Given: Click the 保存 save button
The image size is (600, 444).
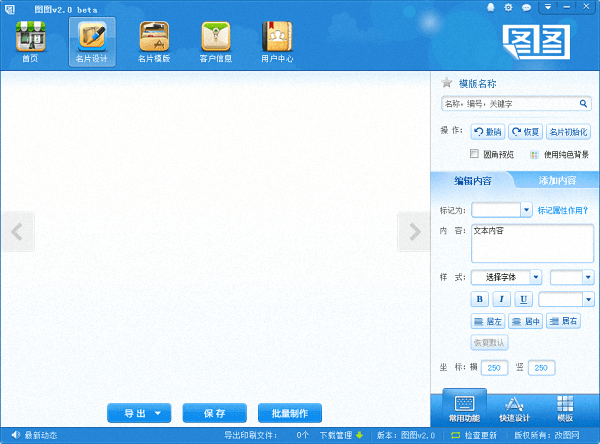Looking at the screenshot, I should [215, 413].
